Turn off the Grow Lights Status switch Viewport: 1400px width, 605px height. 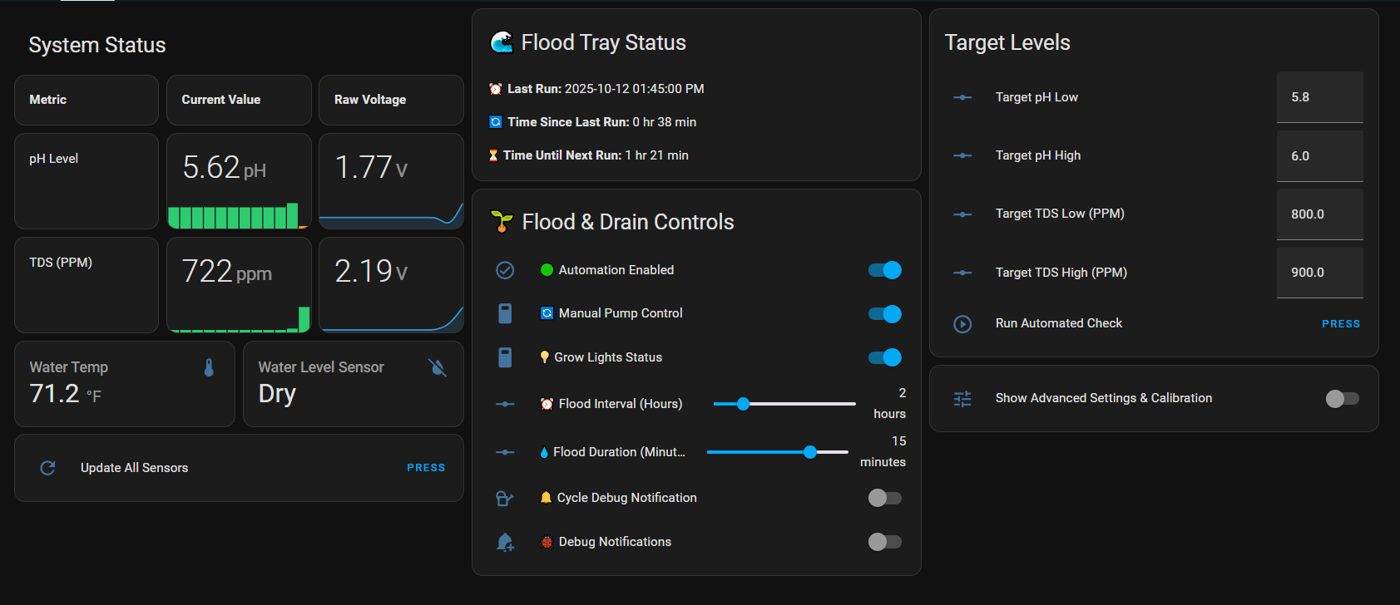[884, 357]
